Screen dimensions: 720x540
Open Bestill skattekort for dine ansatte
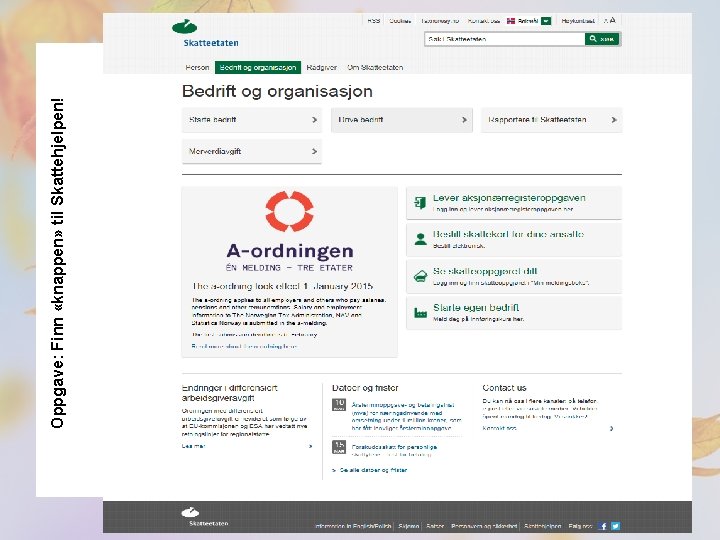508,234
